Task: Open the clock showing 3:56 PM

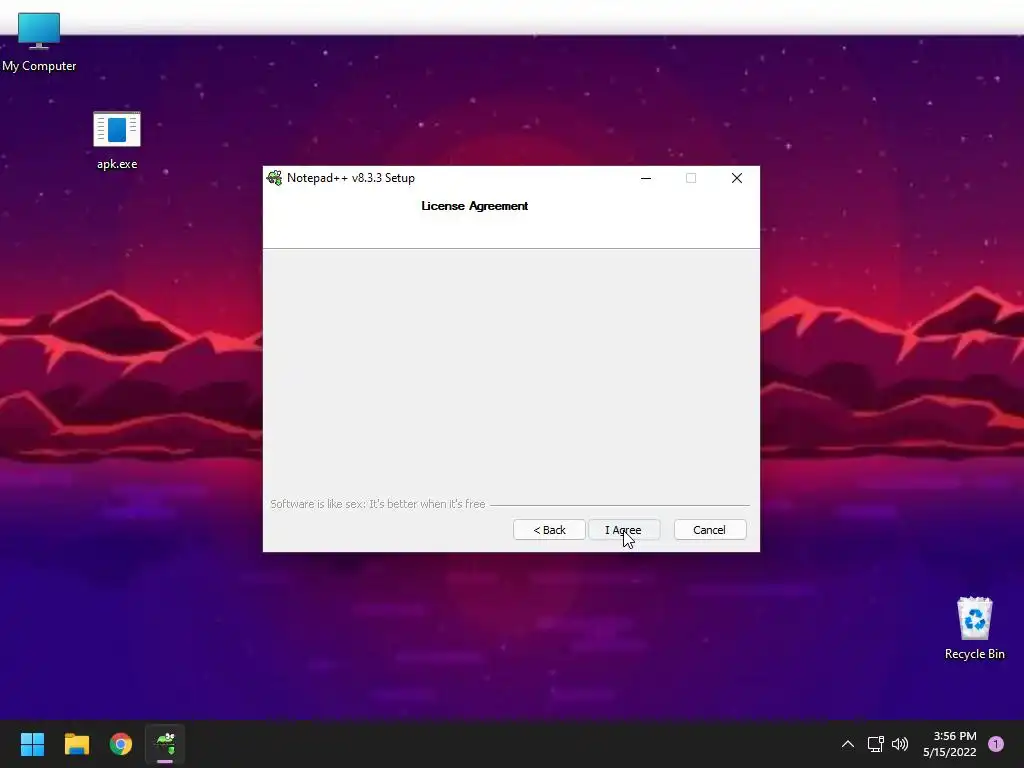Action: point(950,744)
